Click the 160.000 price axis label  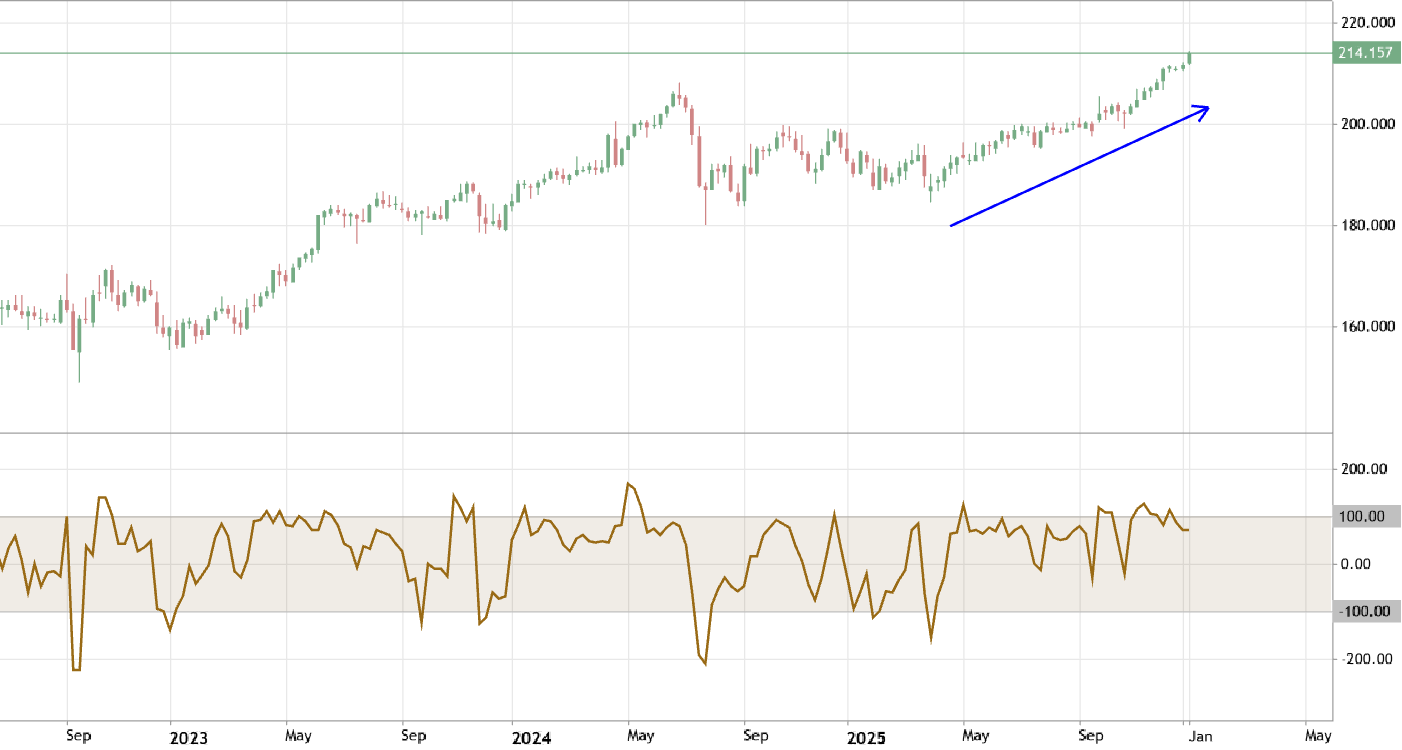click(x=1367, y=327)
